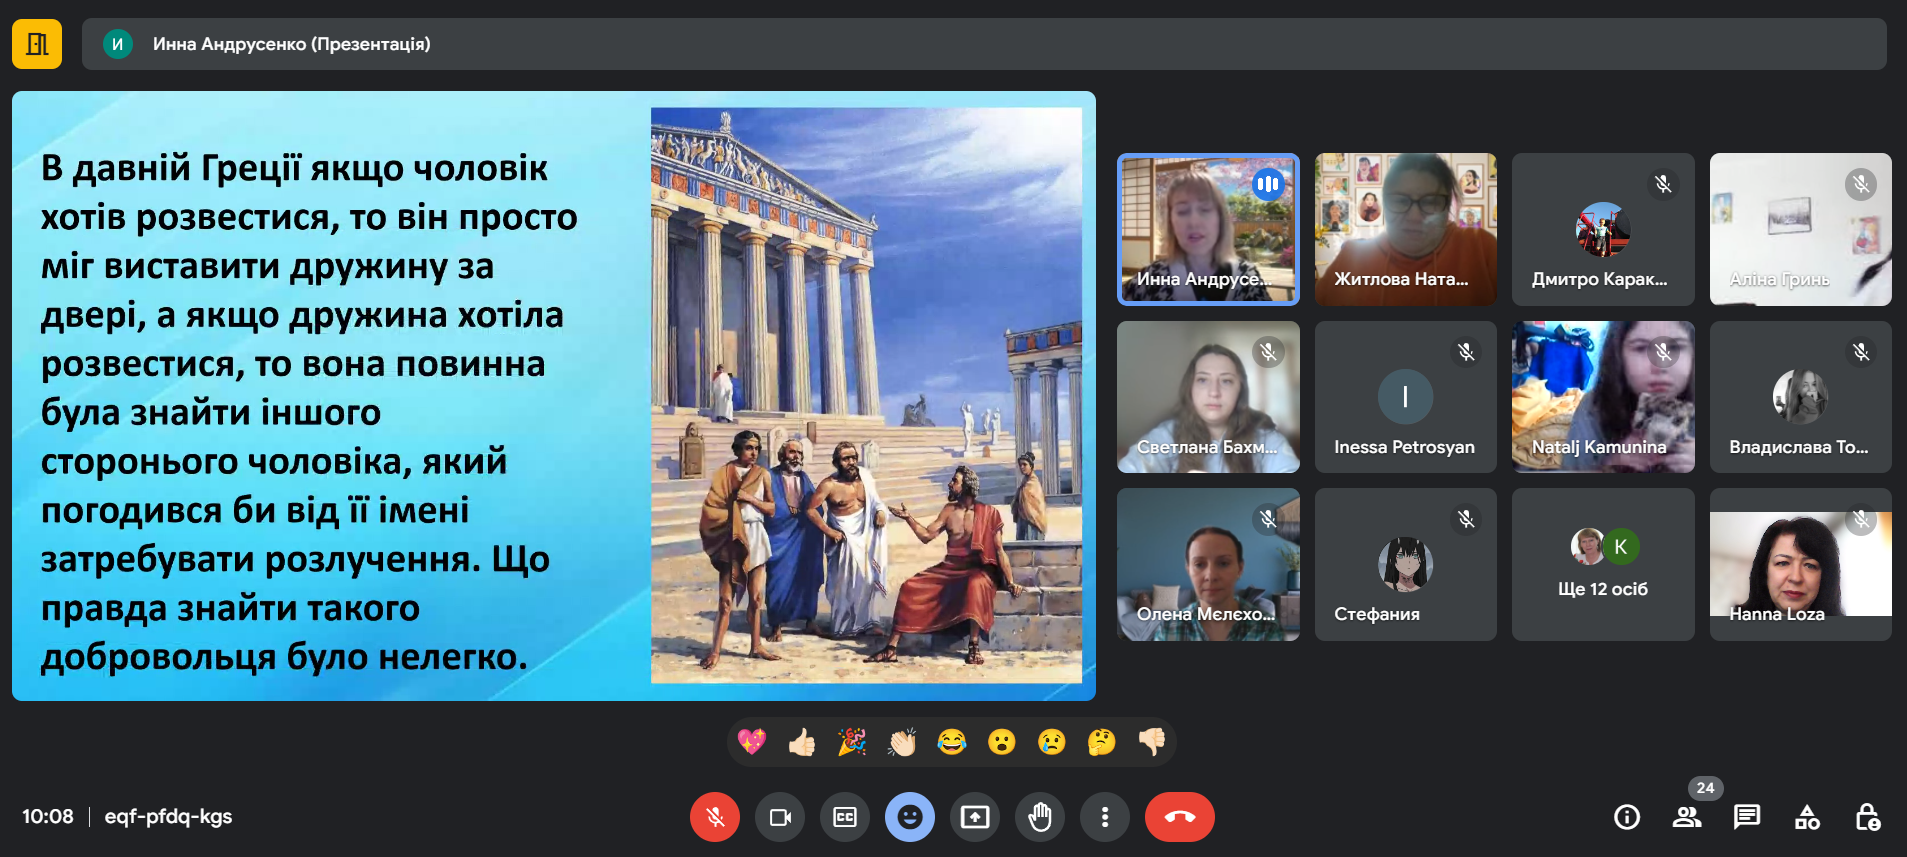The image size is (1907, 857).
Task: Show the participants list panel
Action: coord(1687,817)
